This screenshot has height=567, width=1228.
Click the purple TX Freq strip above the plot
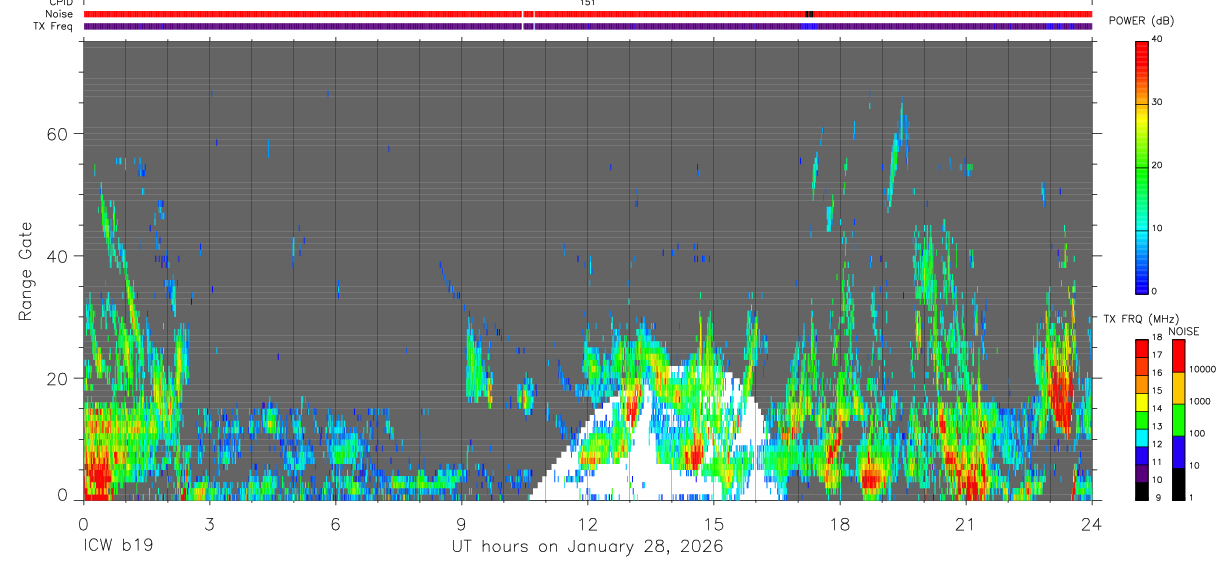coord(588,26)
